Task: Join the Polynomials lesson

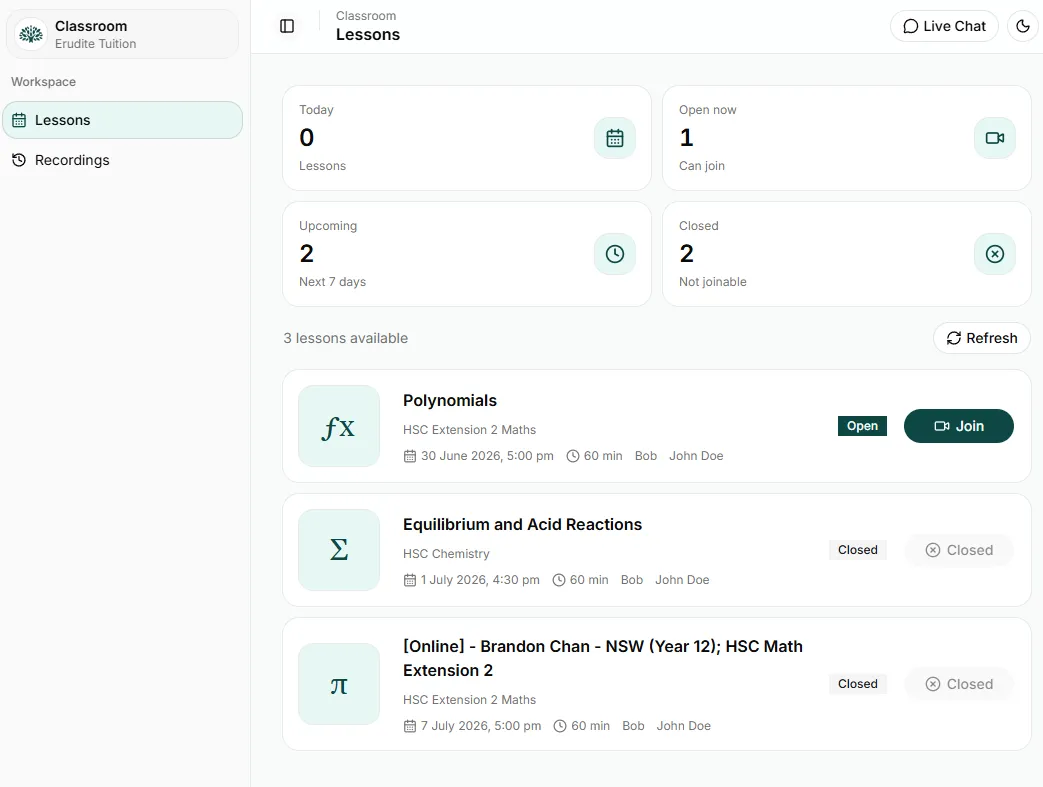Action: 959,426
